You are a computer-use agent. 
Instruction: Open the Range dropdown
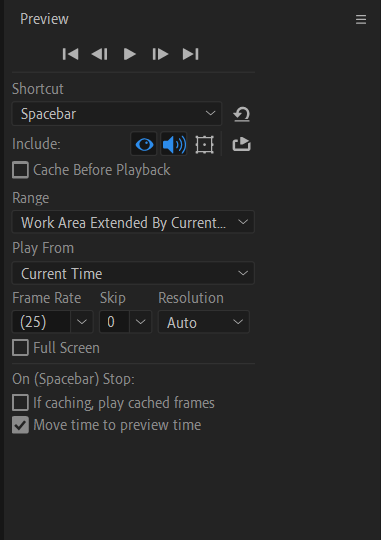click(x=133, y=222)
